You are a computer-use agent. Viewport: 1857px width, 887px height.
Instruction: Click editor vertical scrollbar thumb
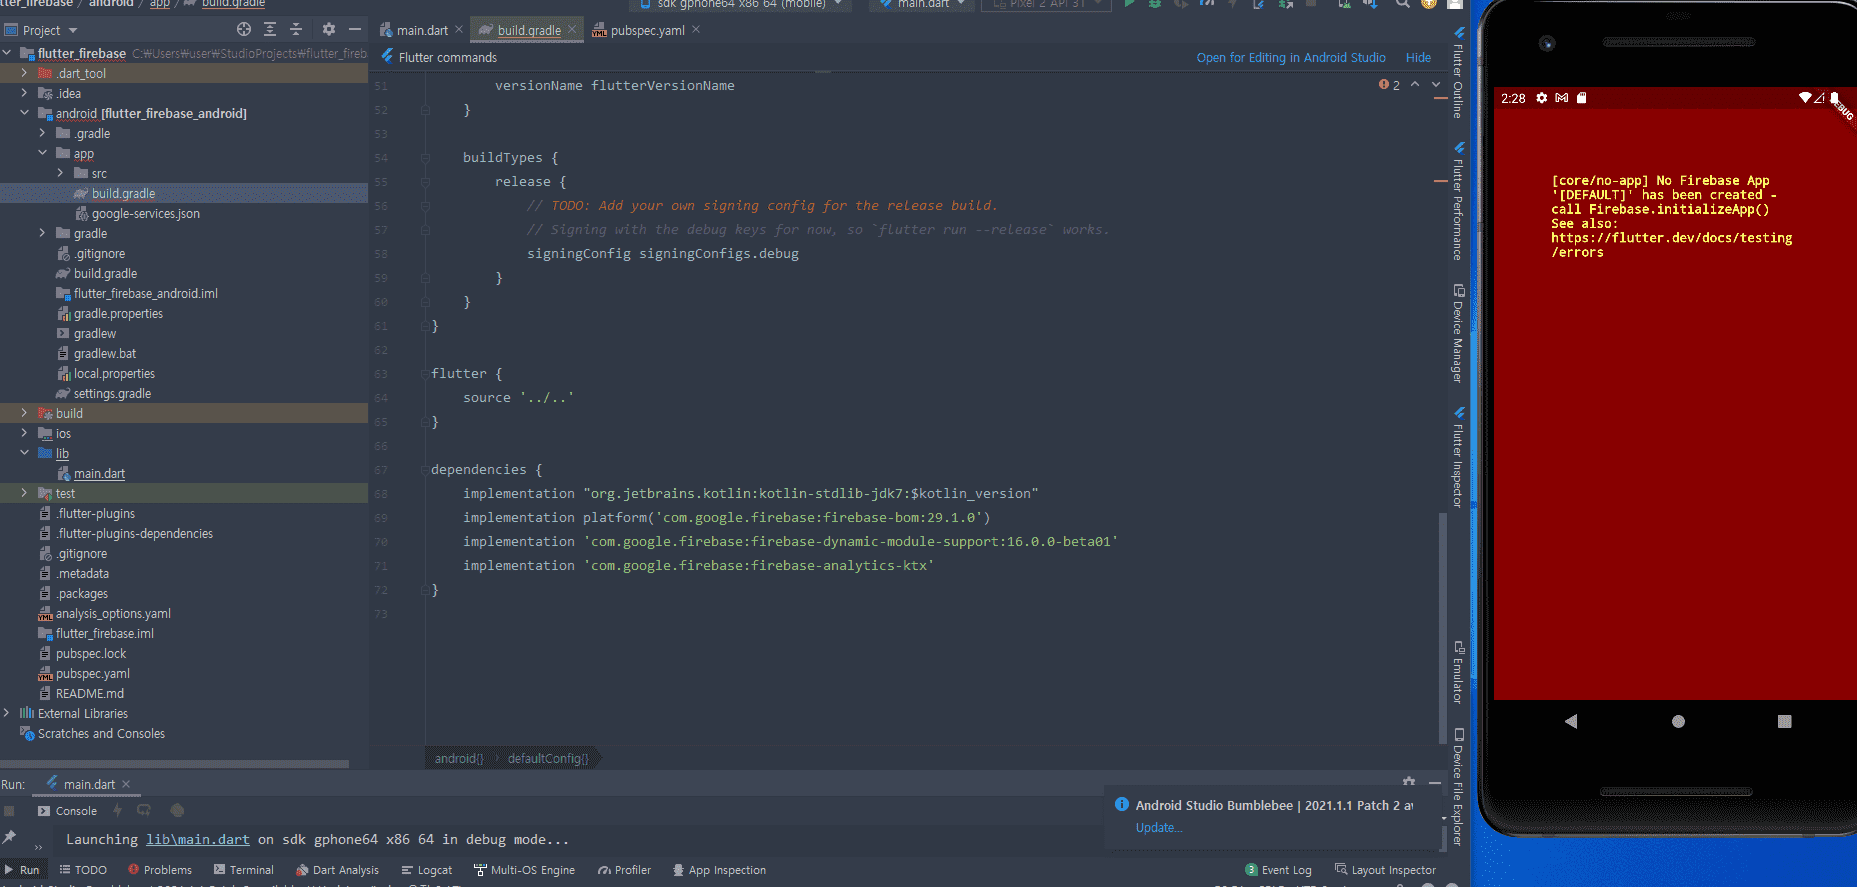pos(1442,627)
